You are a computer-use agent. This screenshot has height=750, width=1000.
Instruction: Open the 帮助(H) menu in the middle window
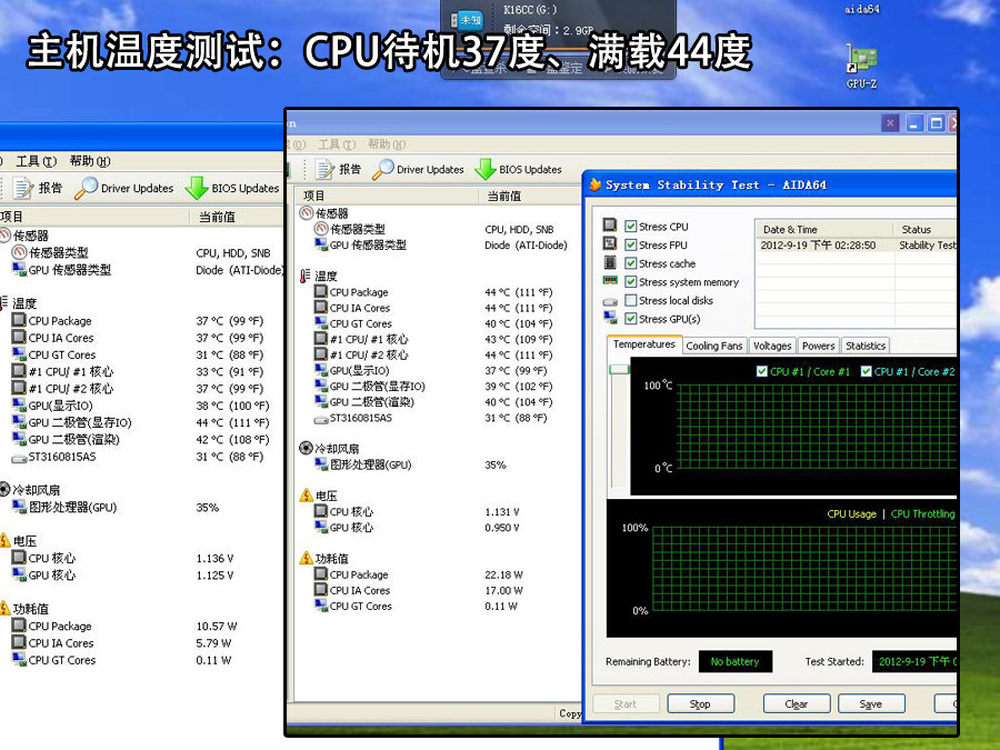coord(386,144)
